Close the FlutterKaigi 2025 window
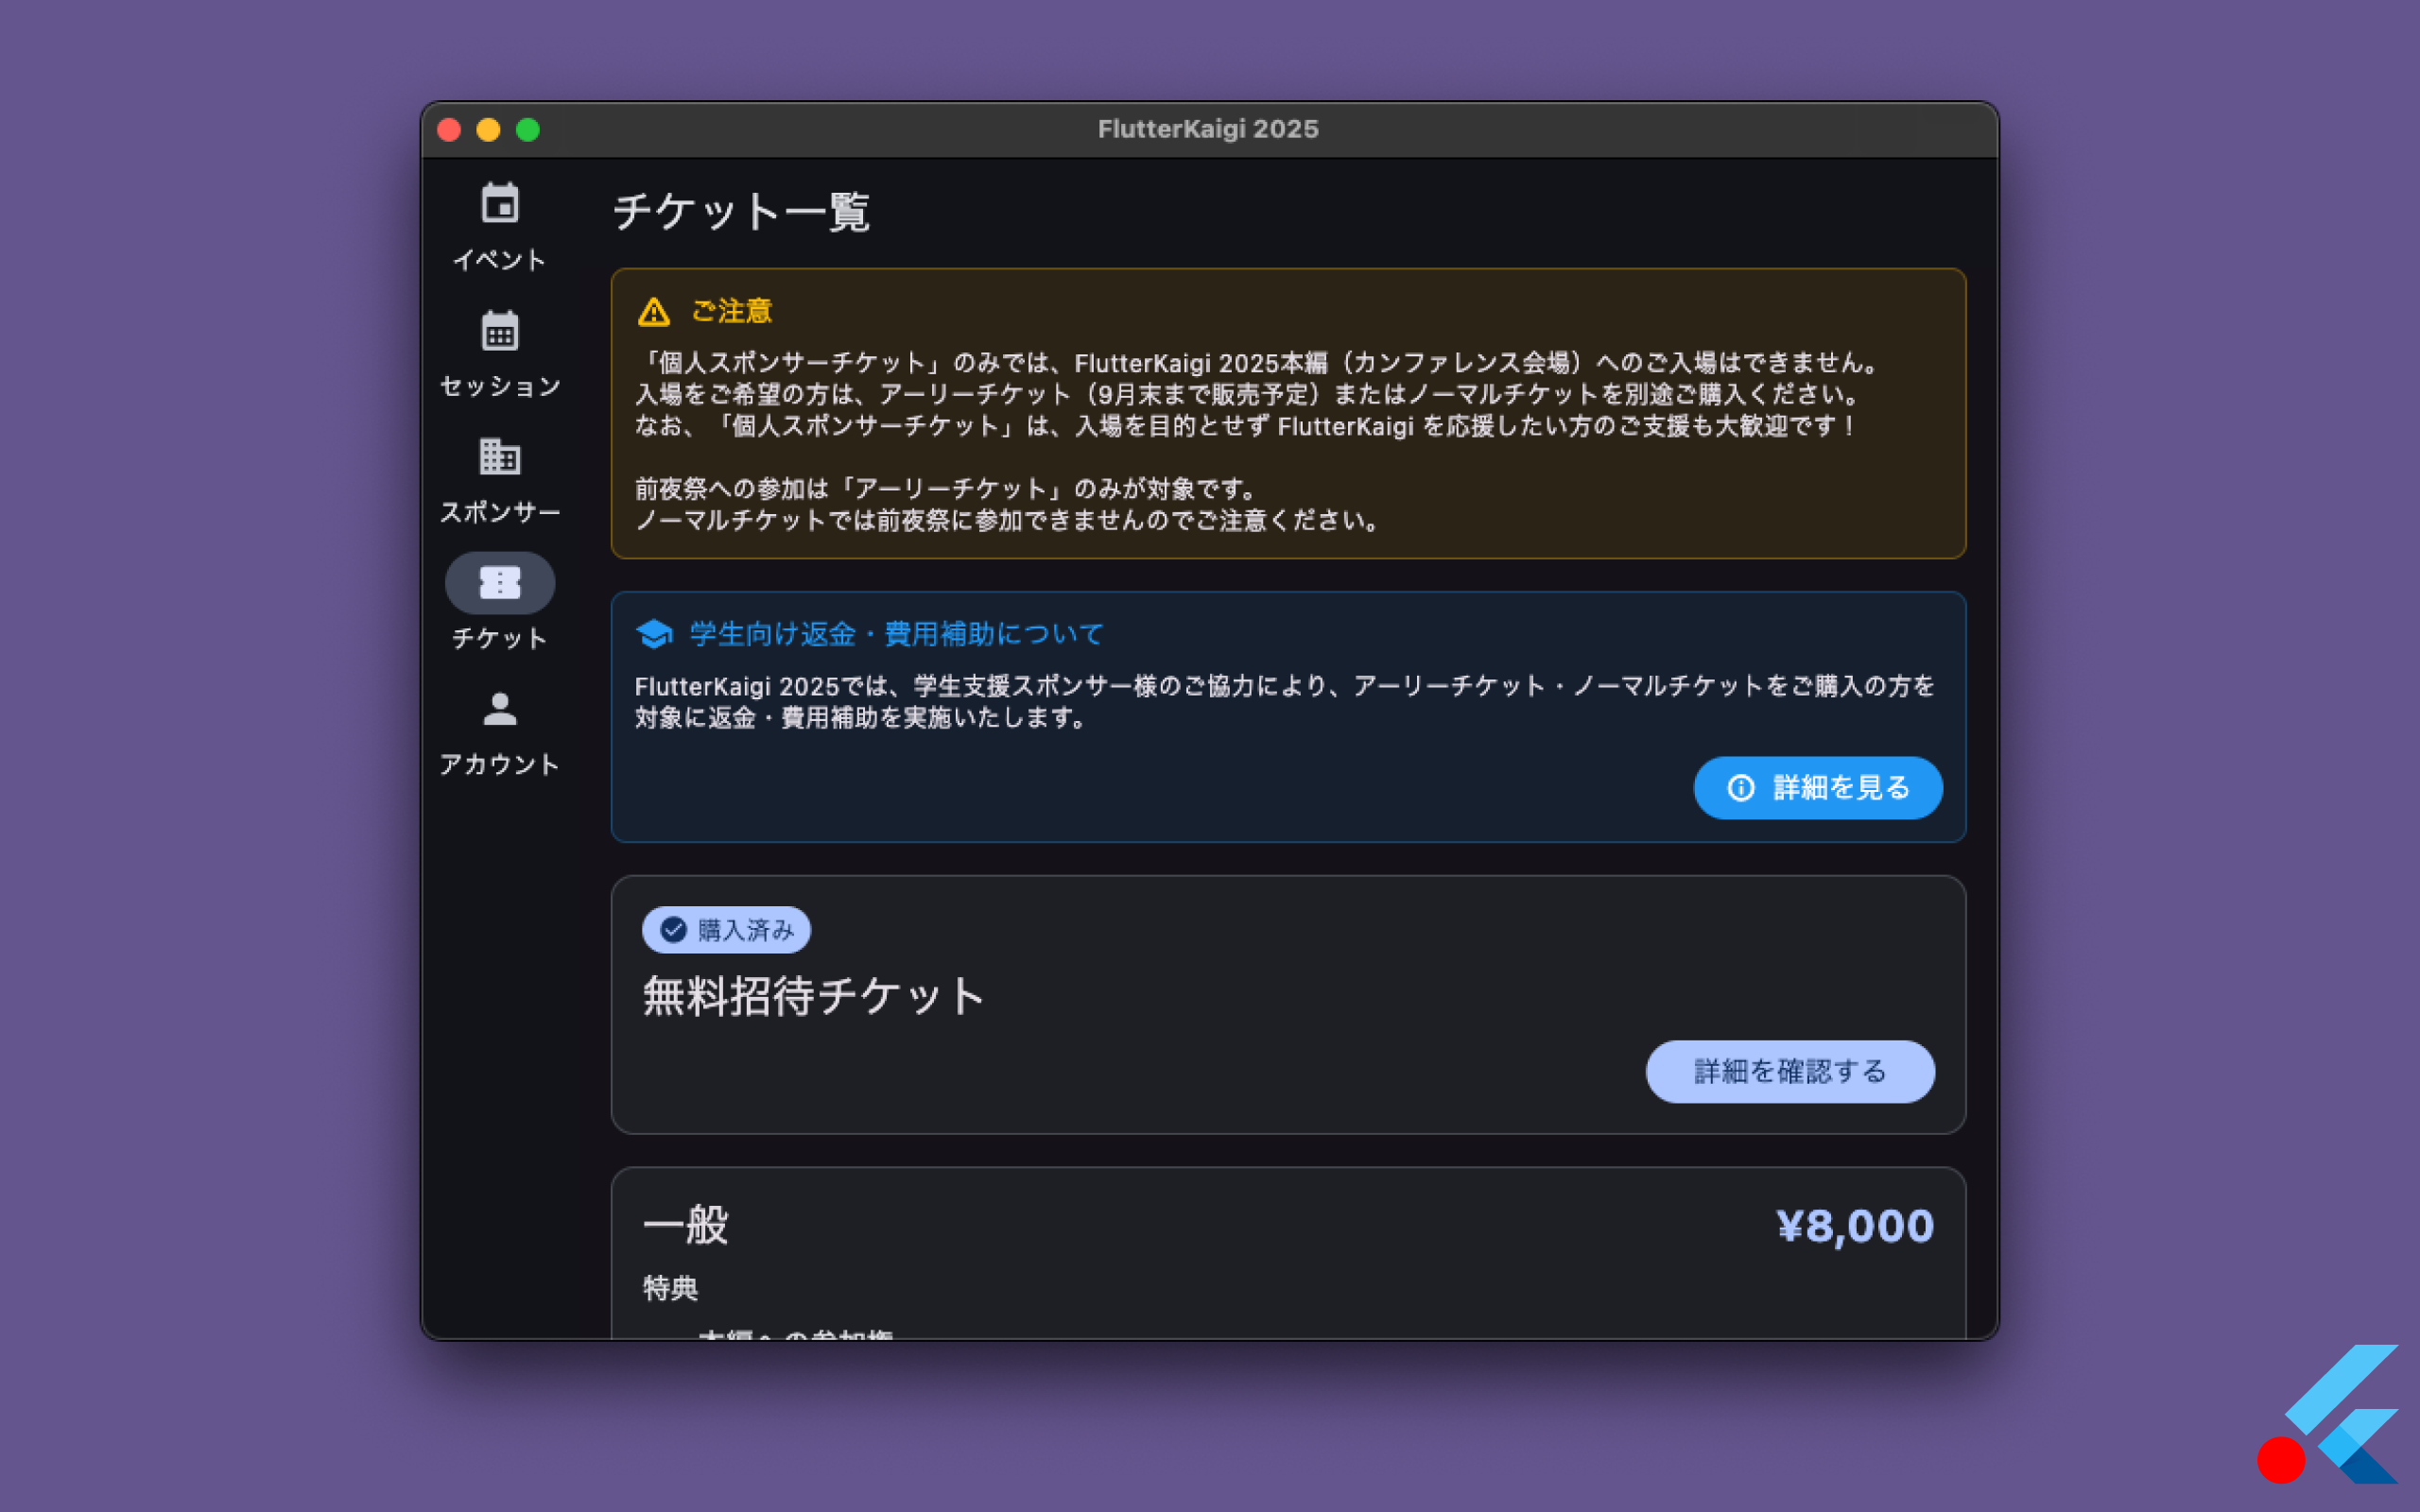The image size is (2420, 1512). (x=449, y=130)
